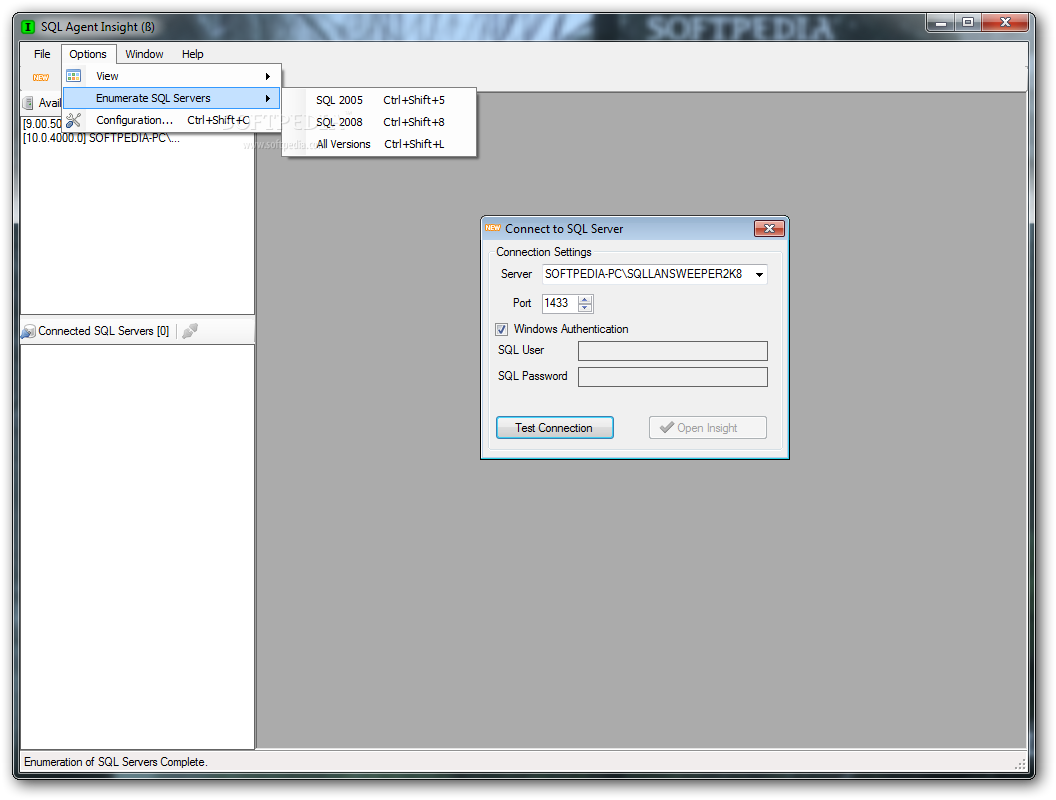The height and width of the screenshot is (800, 1056).
Task: Click the window resize grip in status bar
Action: tap(1020, 764)
